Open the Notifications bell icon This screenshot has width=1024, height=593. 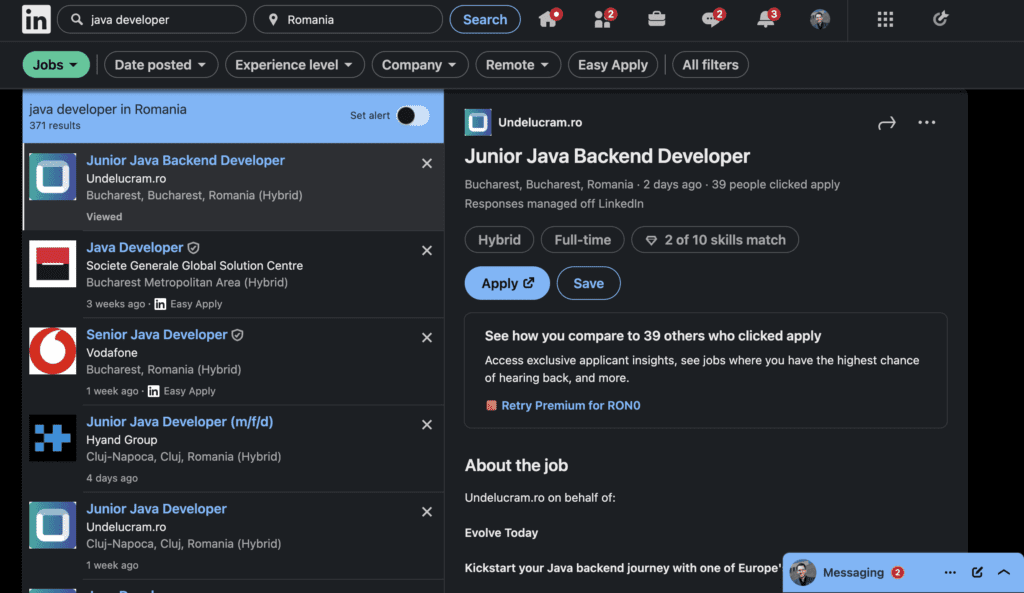767,18
